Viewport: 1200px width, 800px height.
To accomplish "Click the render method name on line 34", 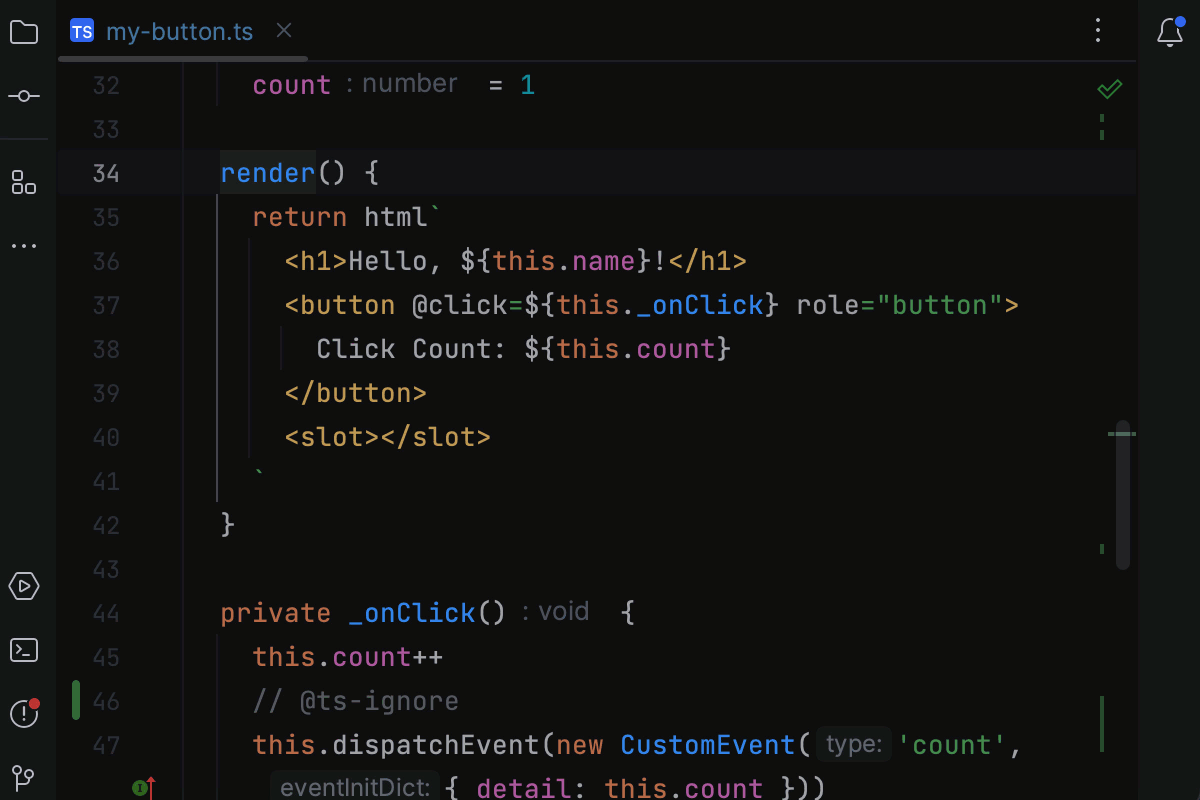I will [x=266, y=172].
